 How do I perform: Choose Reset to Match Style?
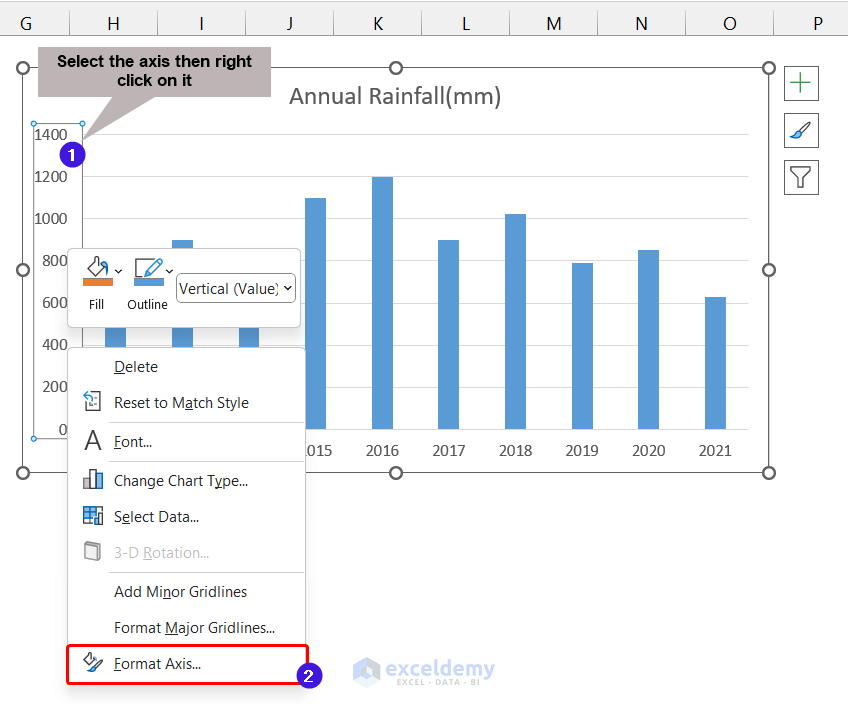point(187,403)
